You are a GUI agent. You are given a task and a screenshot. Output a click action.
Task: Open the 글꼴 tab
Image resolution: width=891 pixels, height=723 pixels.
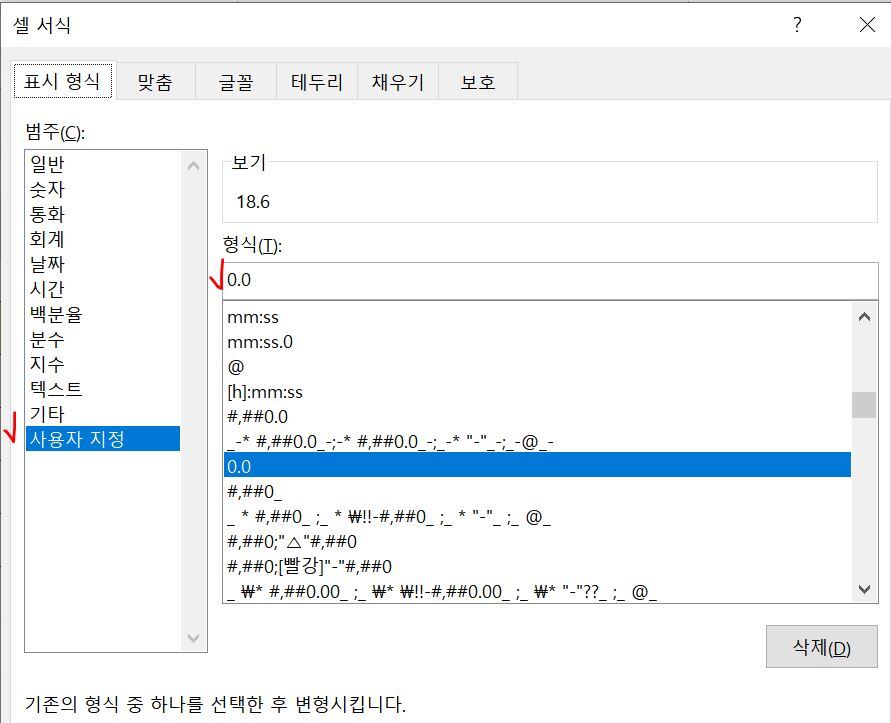[236, 82]
